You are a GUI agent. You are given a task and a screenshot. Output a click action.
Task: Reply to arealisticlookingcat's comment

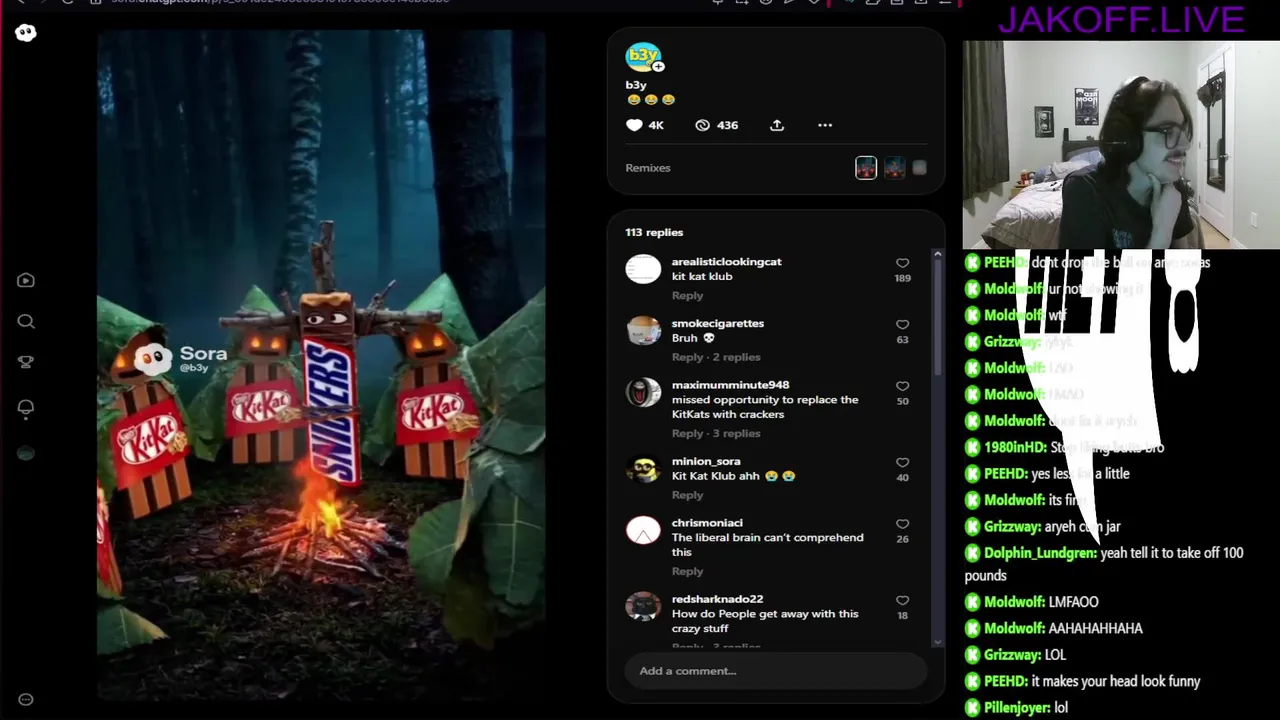687,295
